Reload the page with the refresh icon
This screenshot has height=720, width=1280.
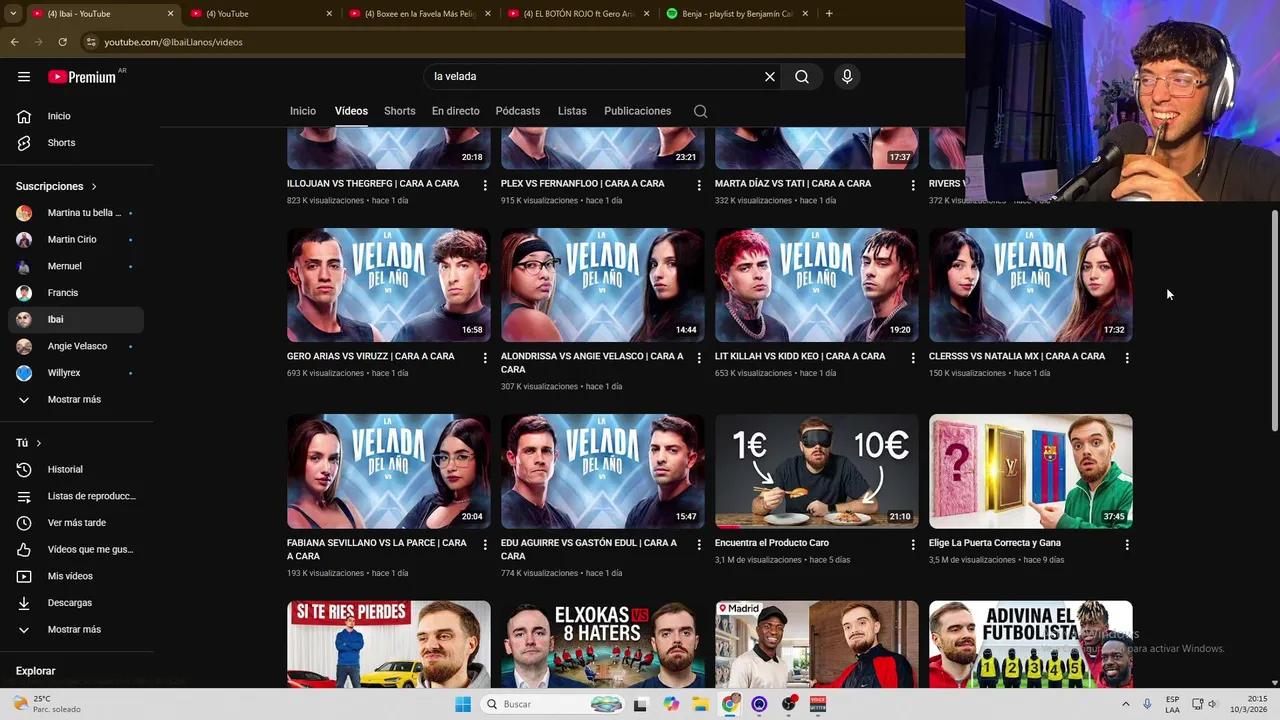pos(62,42)
